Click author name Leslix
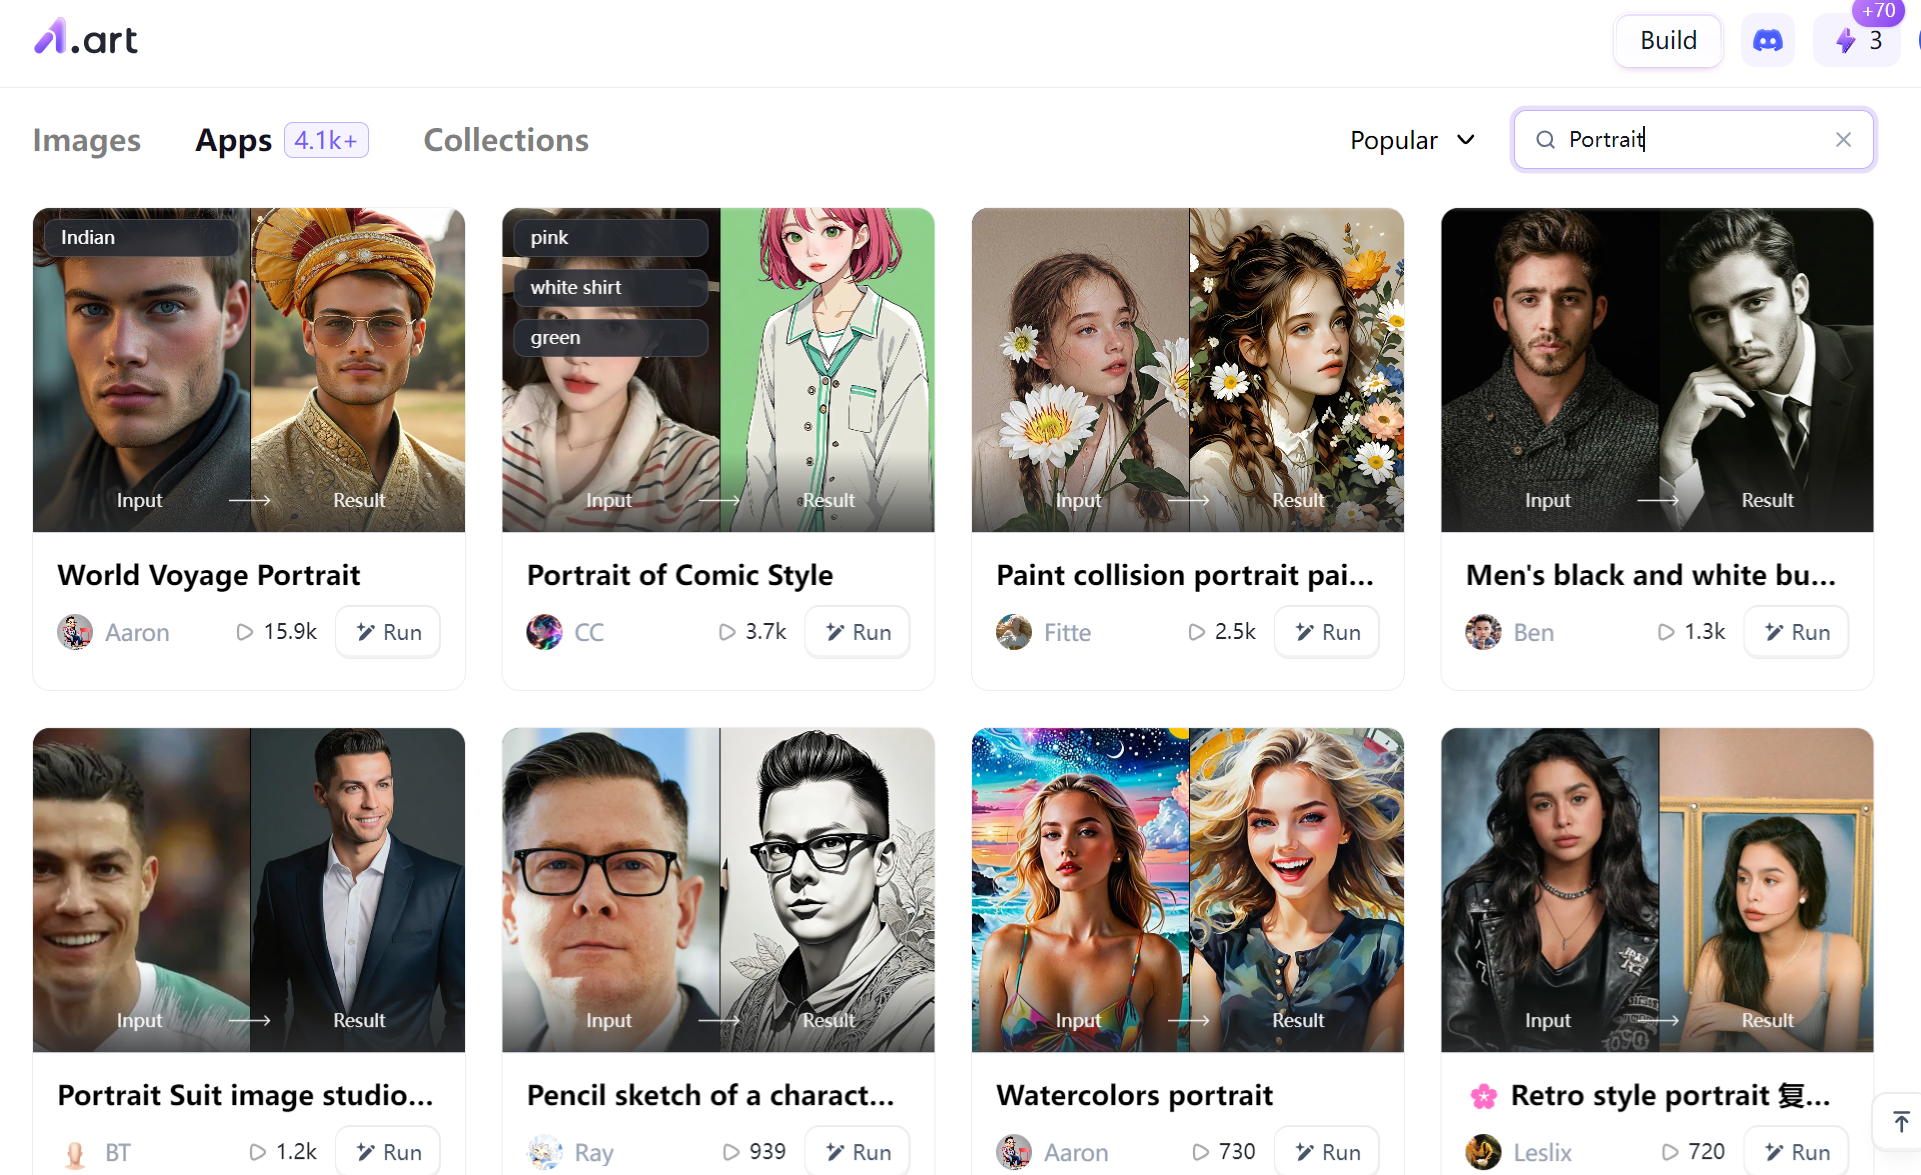This screenshot has width=1921, height=1175. pos(1542,1152)
